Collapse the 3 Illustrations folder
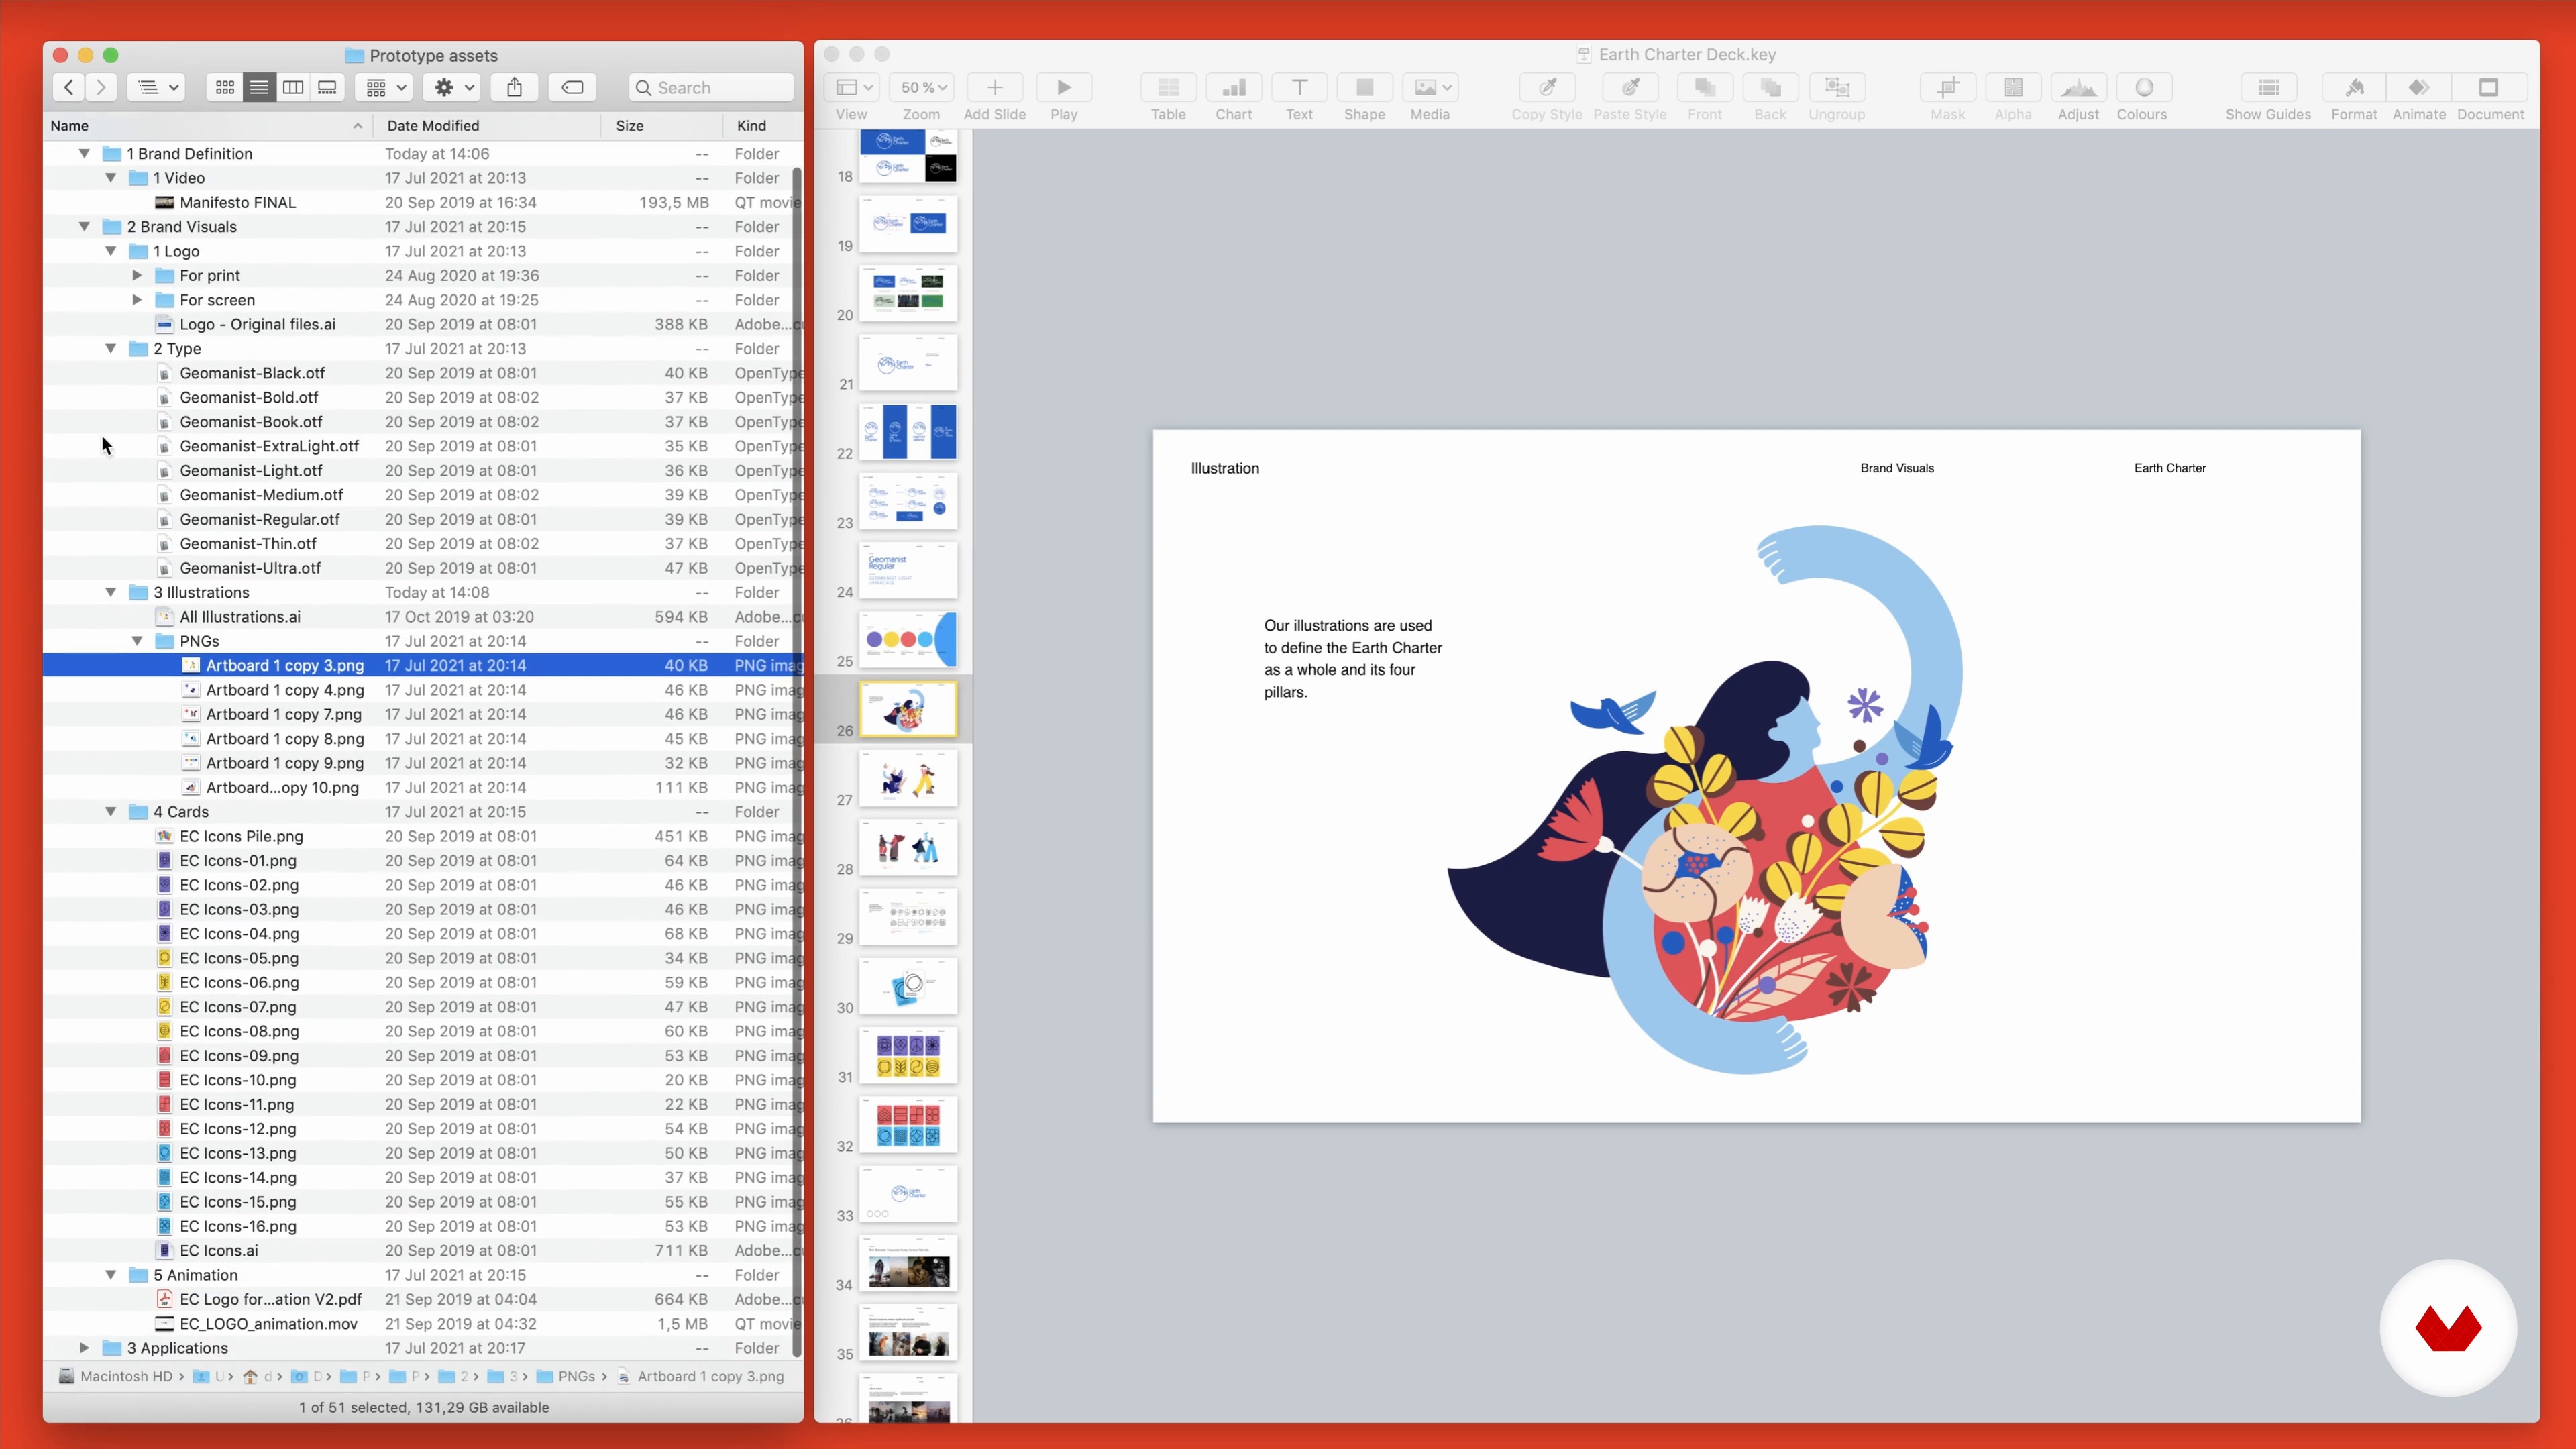 tap(111, 592)
